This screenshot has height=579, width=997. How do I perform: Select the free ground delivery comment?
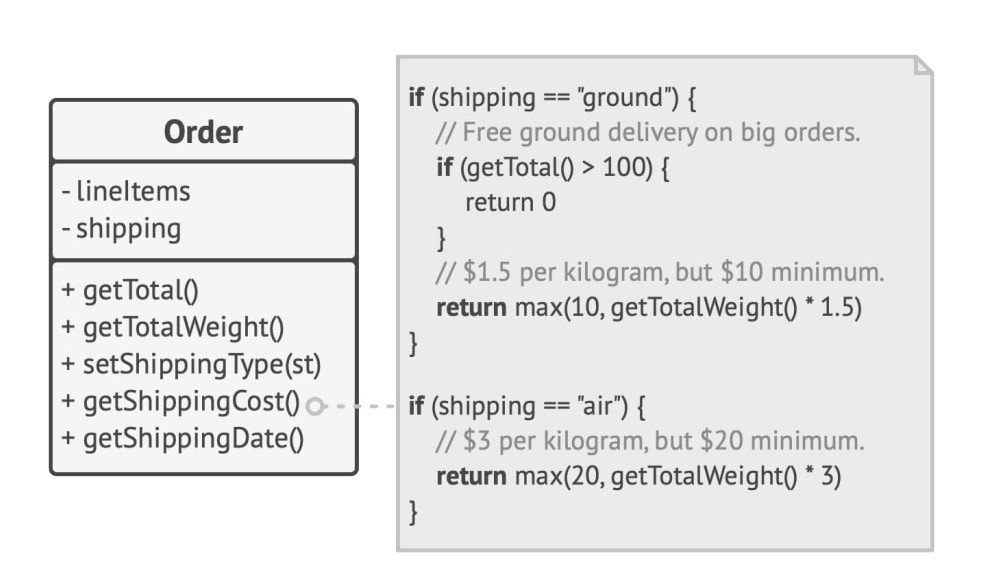click(648, 132)
